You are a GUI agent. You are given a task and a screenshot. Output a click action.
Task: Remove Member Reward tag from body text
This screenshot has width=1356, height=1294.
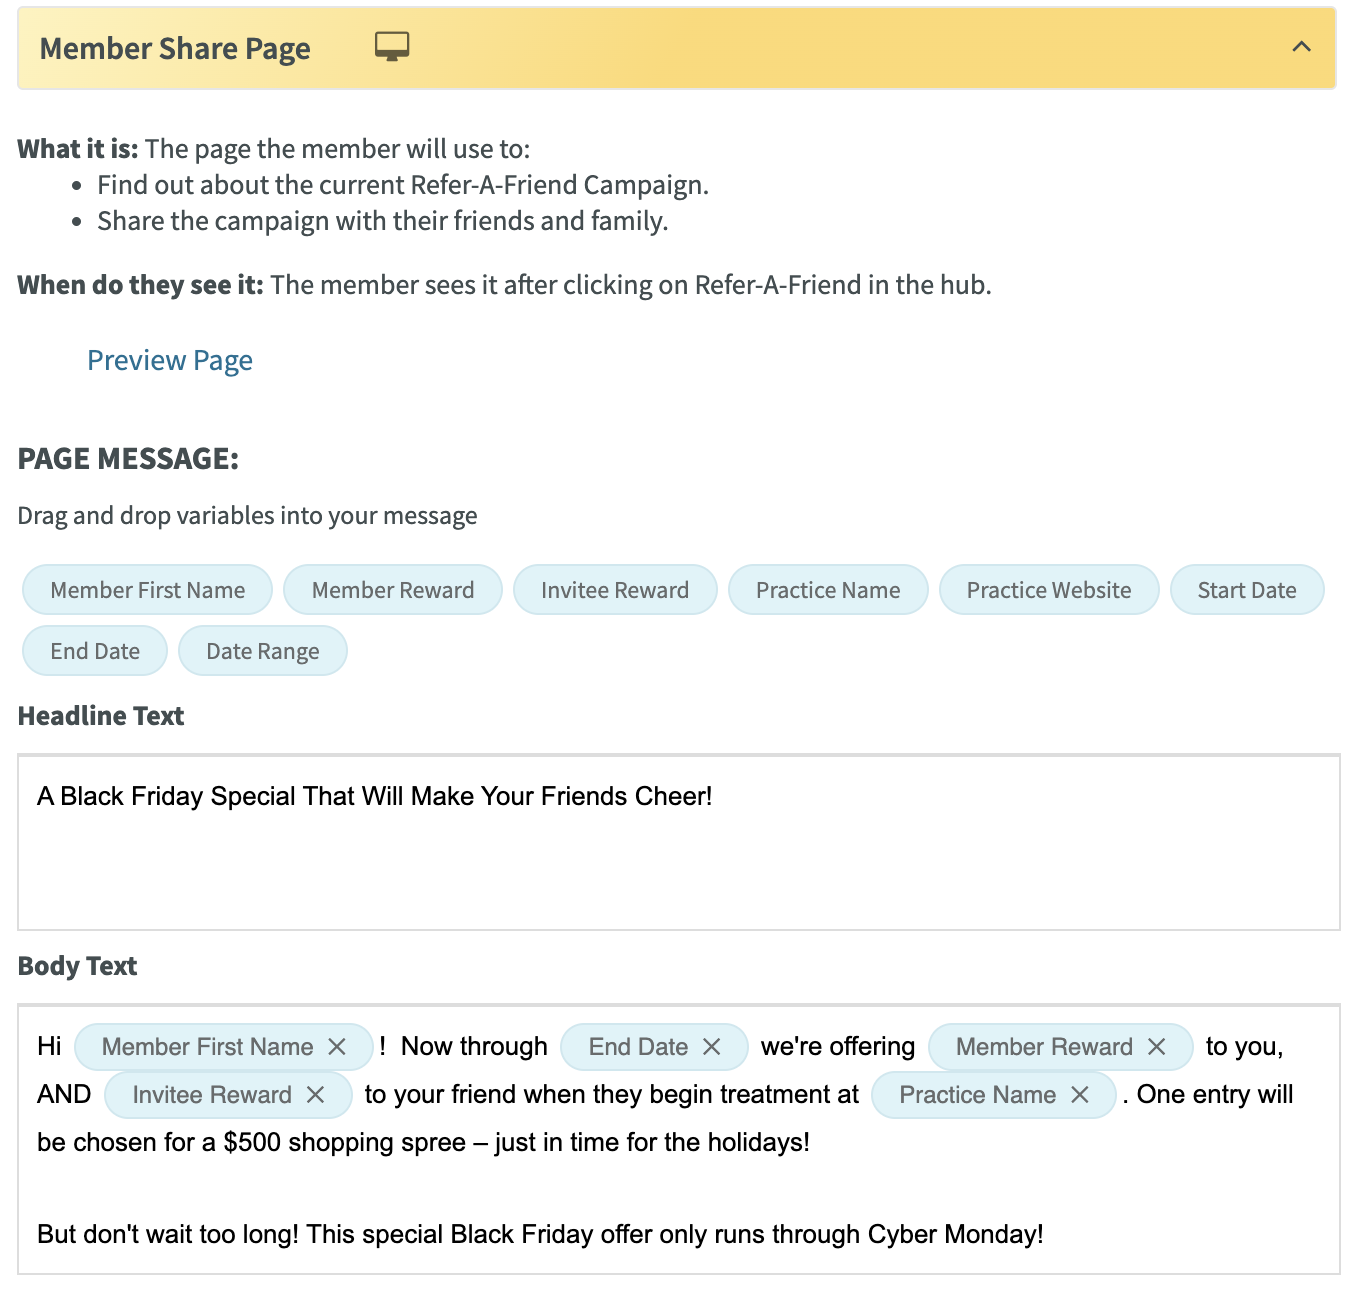pyautogui.click(x=1157, y=1047)
